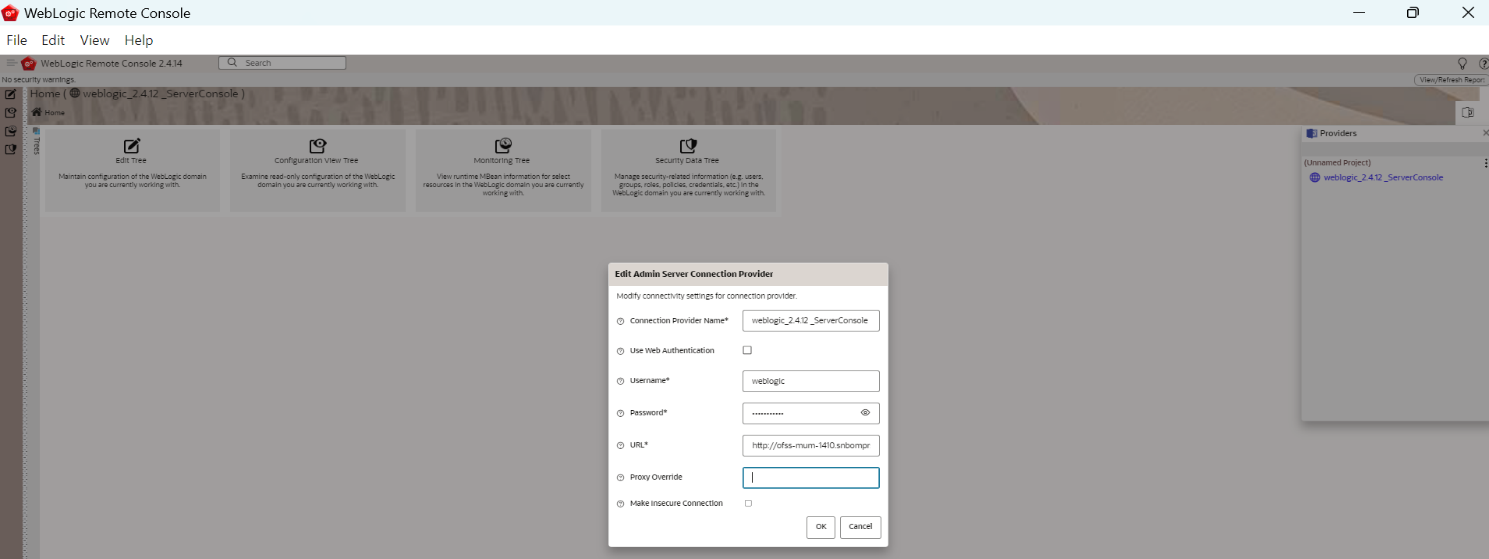This screenshot has height=559, width=1489.
Task: Select the Edit Tree card
Action: coord(131,170)
